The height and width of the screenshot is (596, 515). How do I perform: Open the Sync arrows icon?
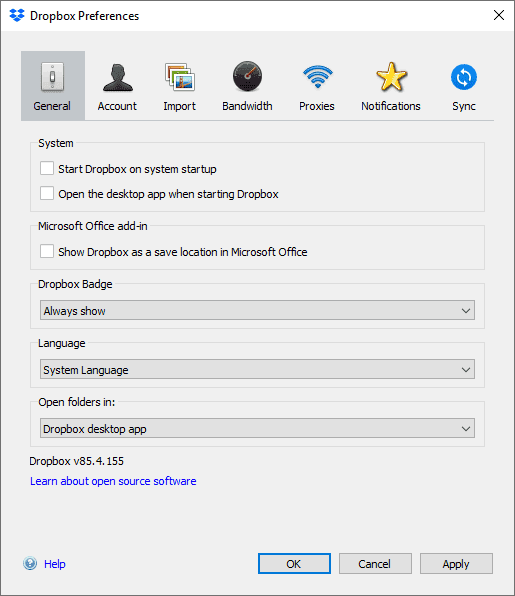coord(464,77)
